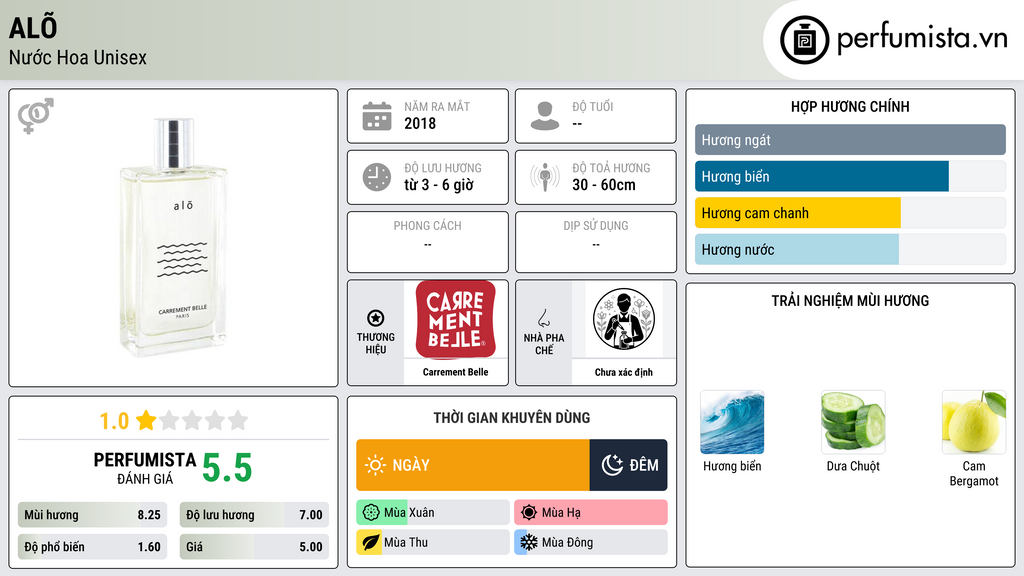
Task: Click the filled yellow rating star
Action: coord(146,420)
